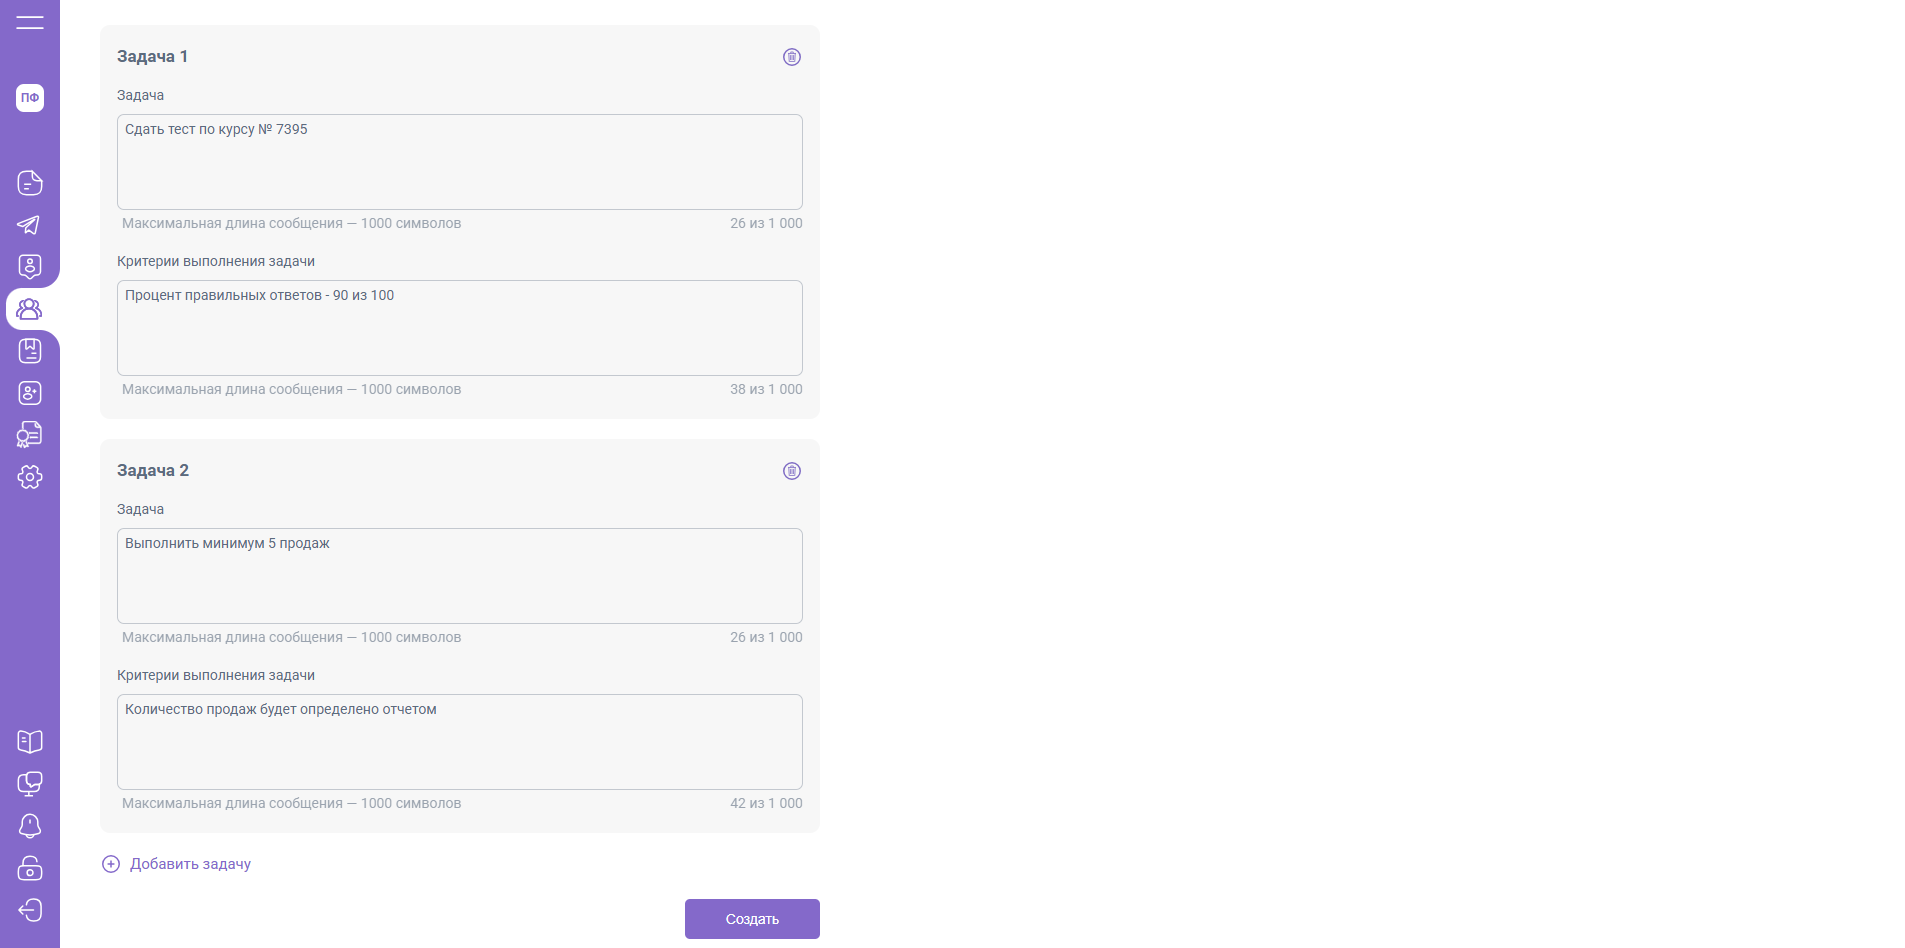
Task: Open the users group sidebar section
Action: [x=30, y=309]
